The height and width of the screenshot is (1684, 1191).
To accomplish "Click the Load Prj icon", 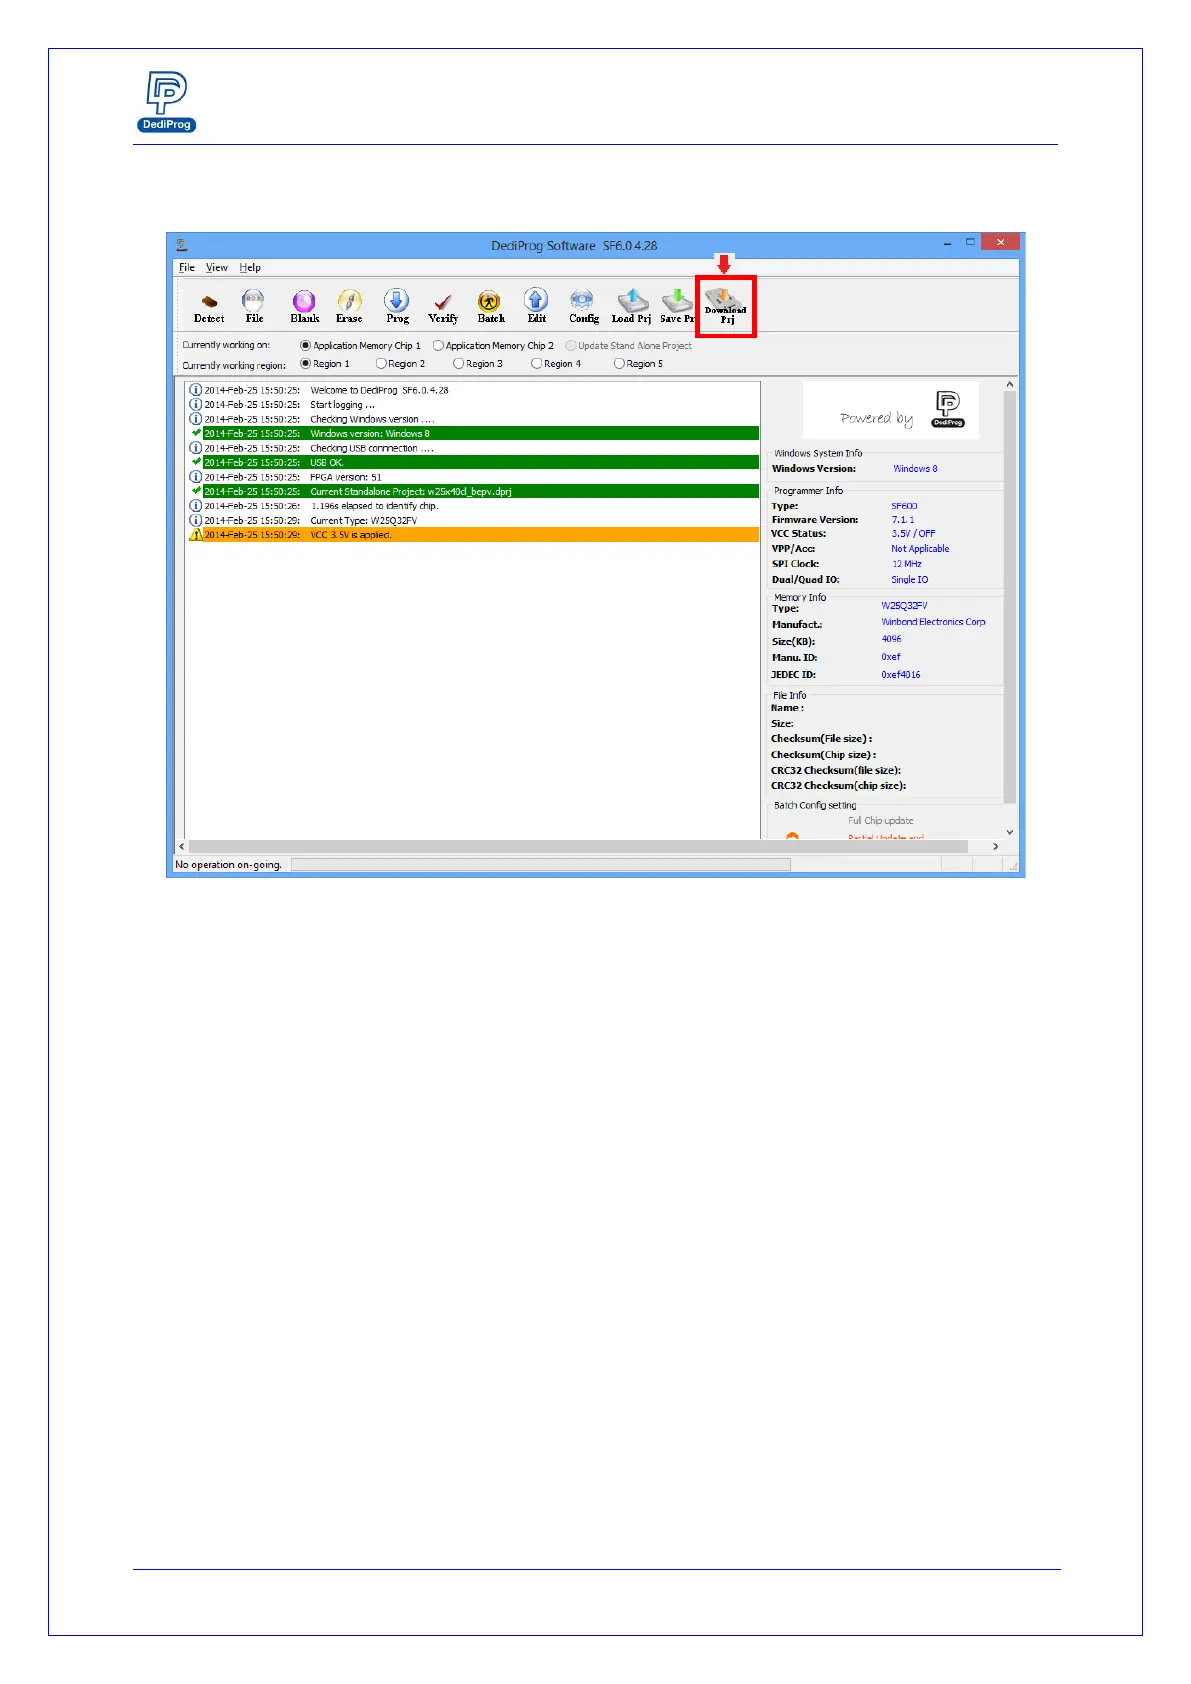I will 631,306.
